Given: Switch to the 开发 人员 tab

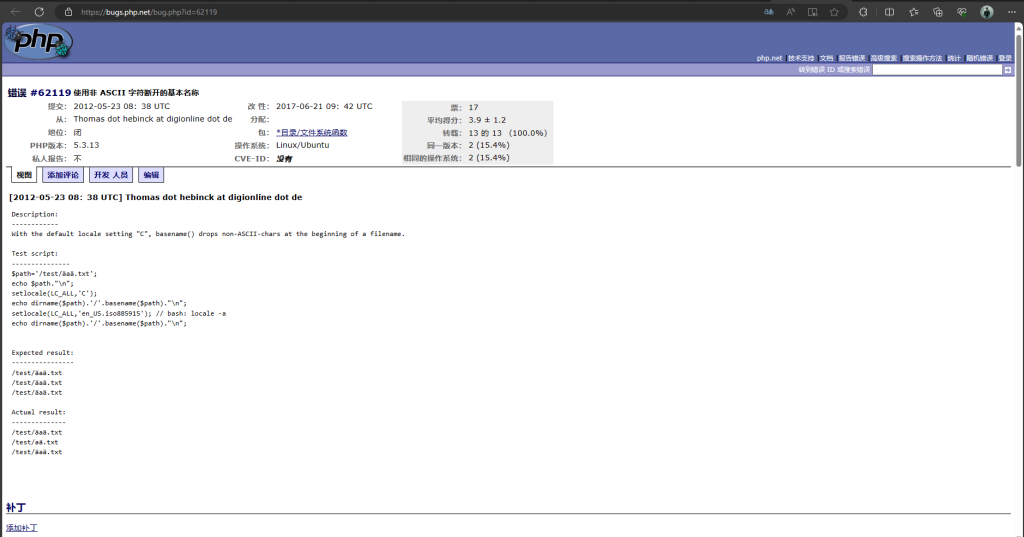Looking at the screenshot, I should 111,175.
